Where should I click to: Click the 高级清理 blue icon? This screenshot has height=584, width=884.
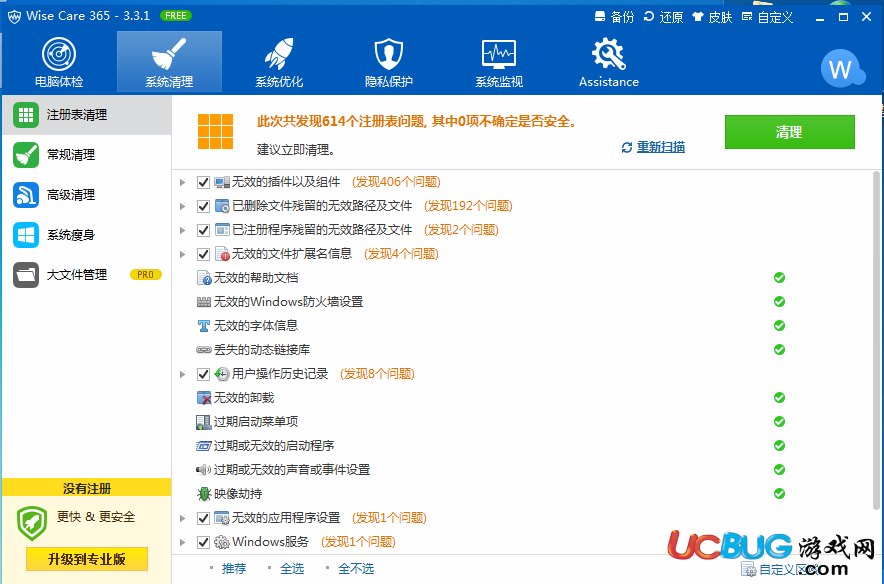point(26,195)
